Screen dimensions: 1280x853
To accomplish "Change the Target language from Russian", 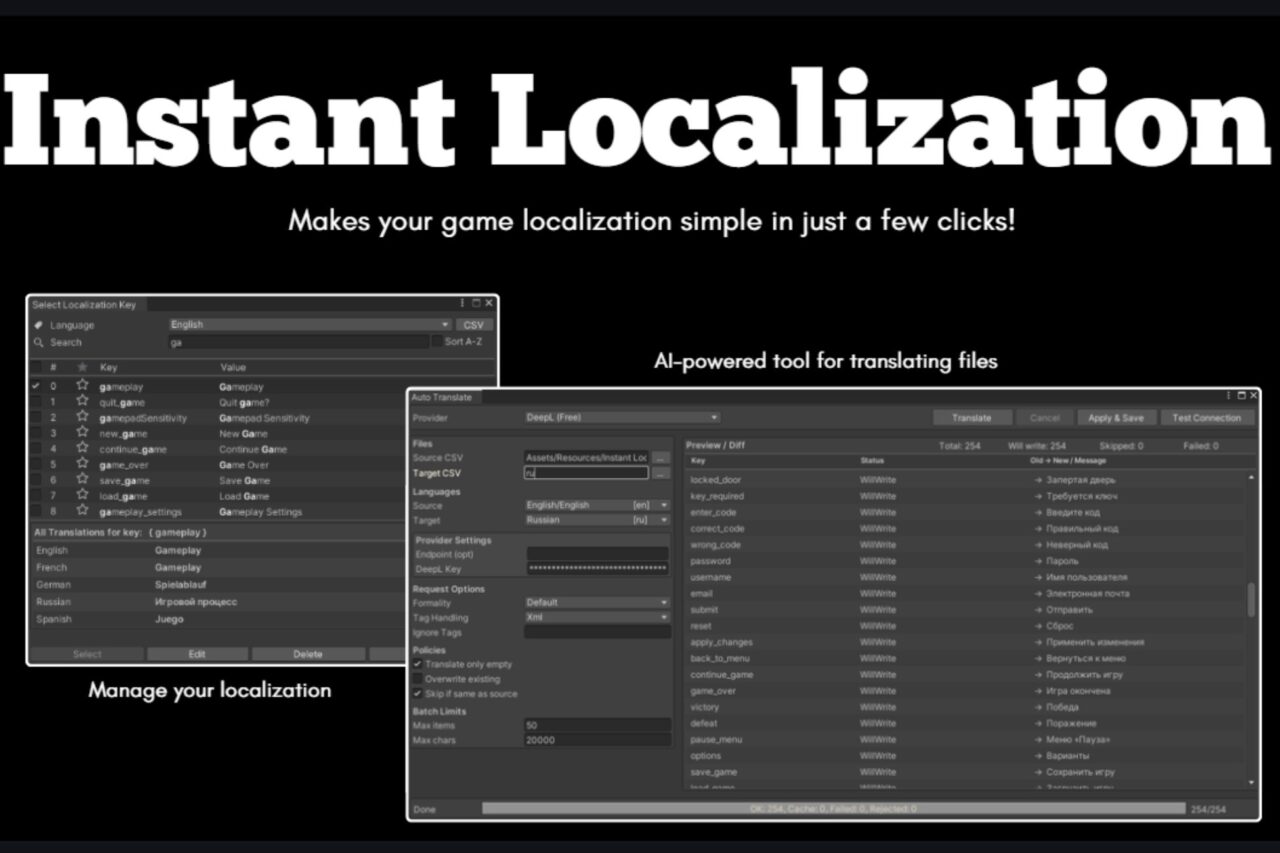I will [x=596, y=520].
